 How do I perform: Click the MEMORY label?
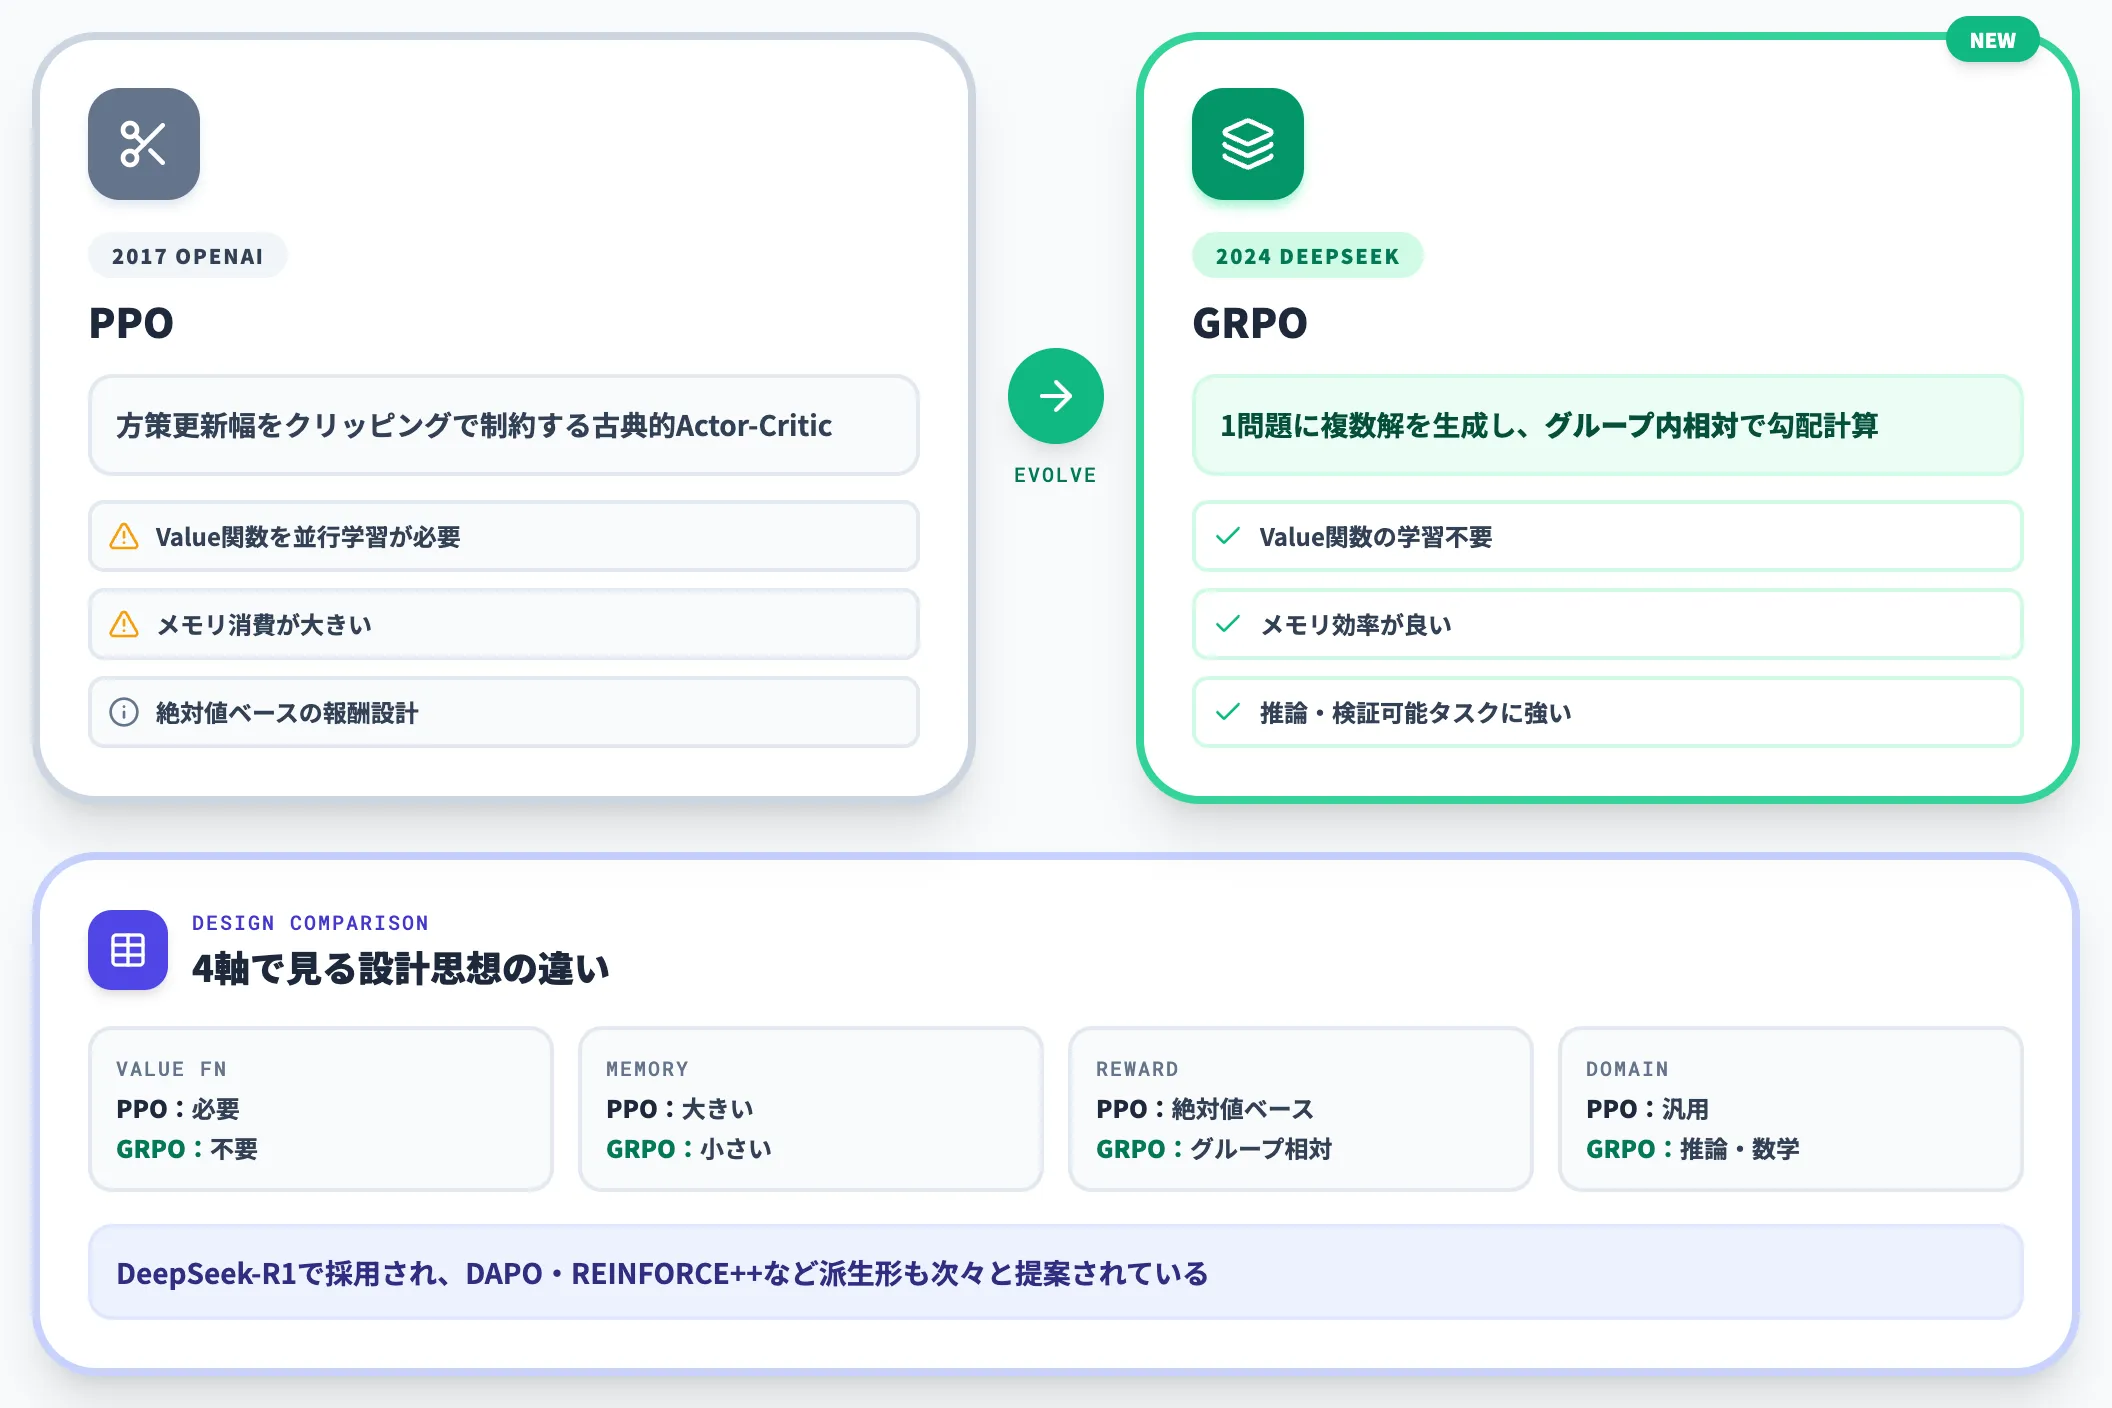coord(647,1069)
